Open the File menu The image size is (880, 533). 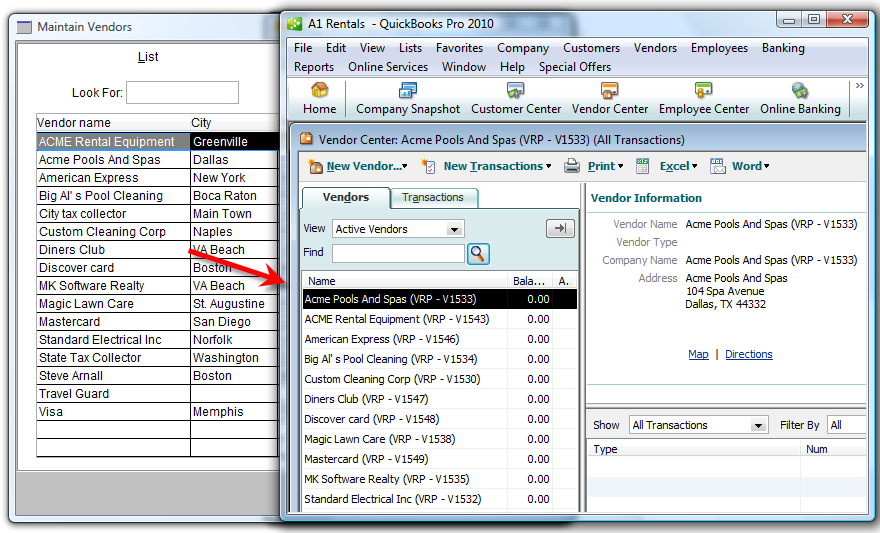tap(303, 48)
